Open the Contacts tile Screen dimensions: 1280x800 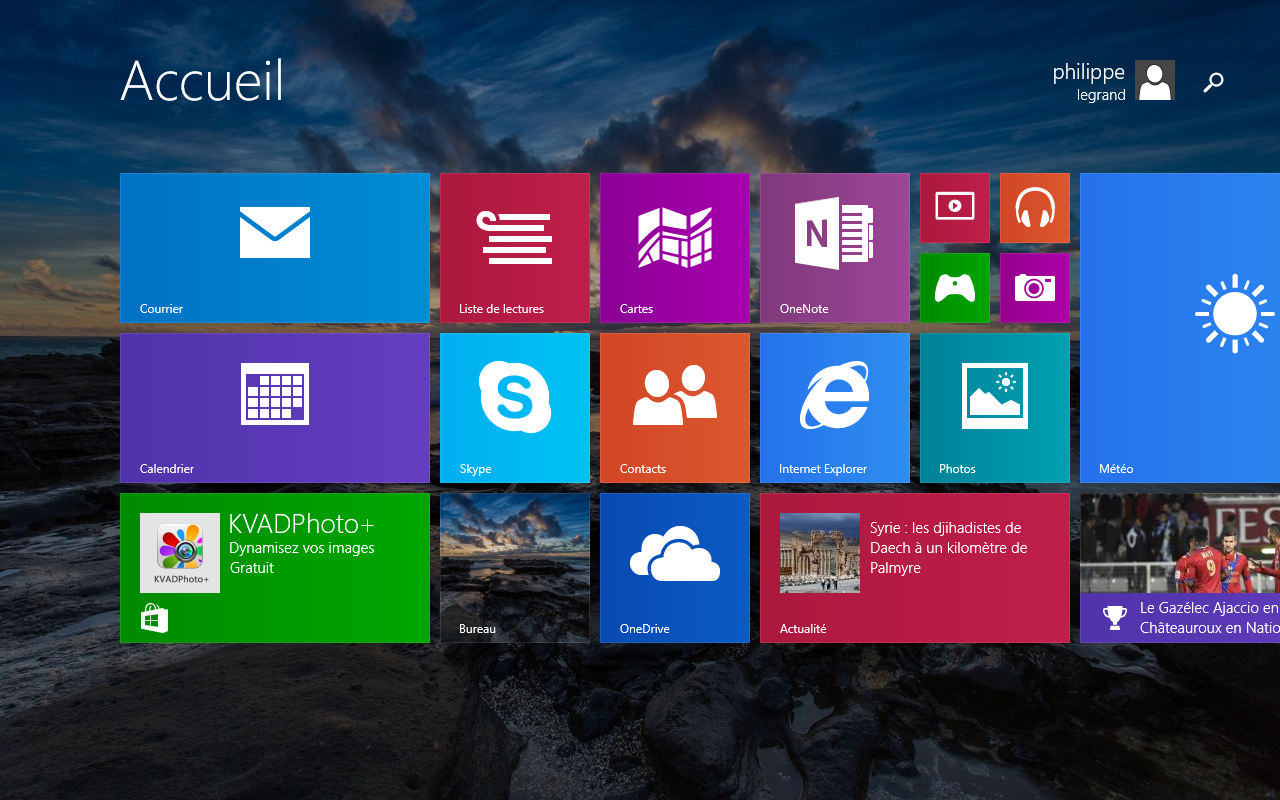coord(675,408)
